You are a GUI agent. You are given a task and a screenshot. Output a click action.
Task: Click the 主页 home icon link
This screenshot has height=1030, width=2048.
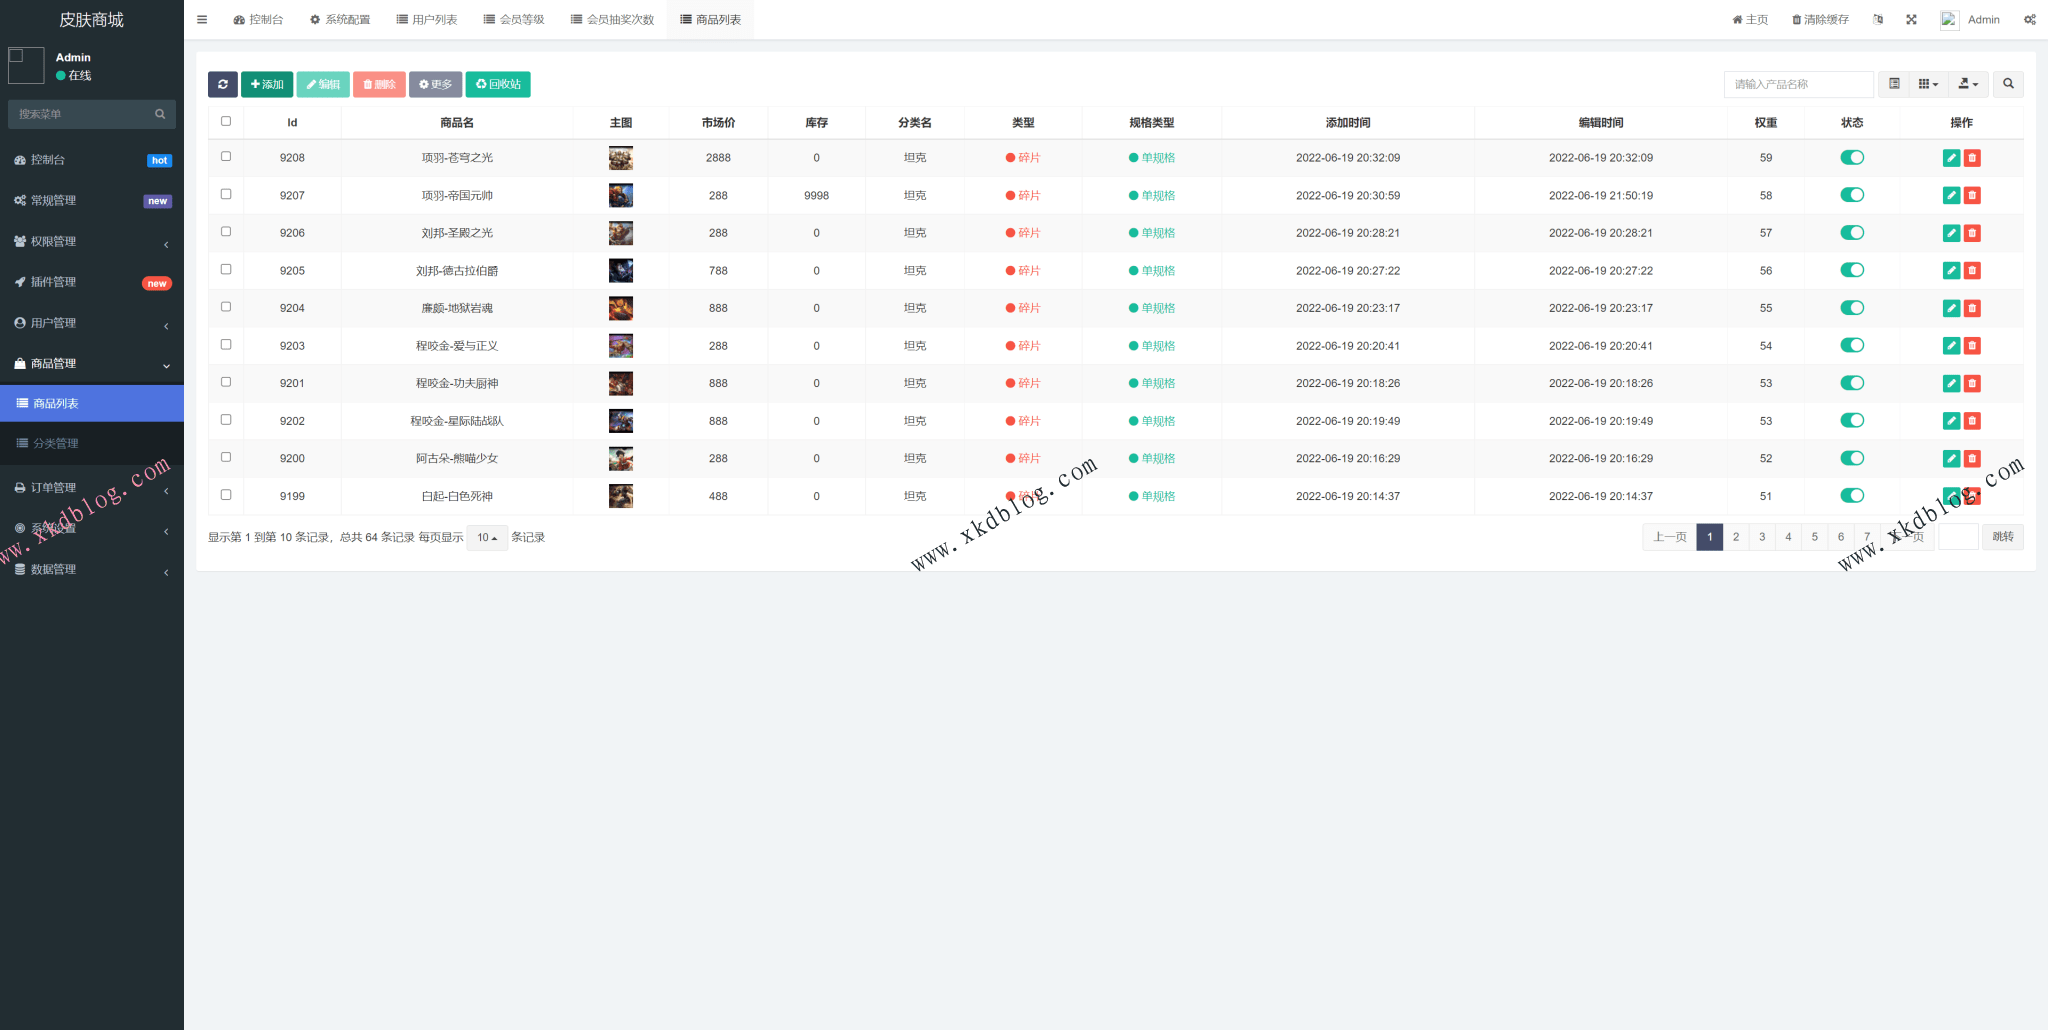1750,20
